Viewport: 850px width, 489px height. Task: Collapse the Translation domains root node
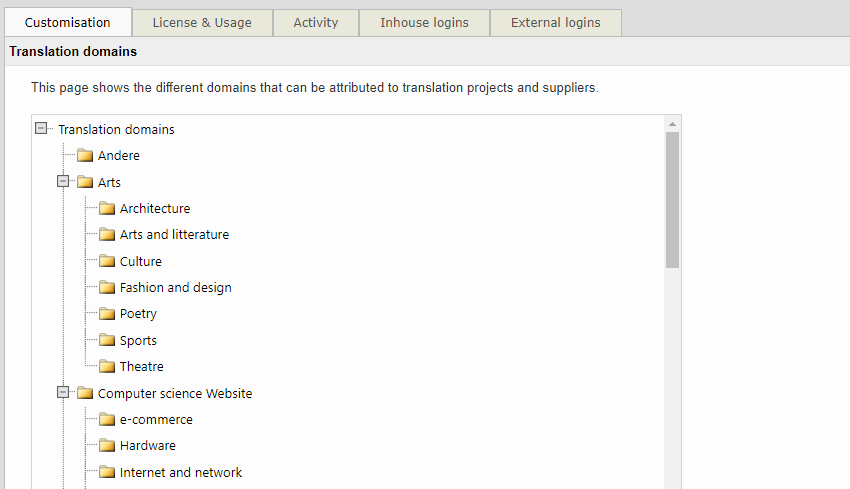click(41, 129)
